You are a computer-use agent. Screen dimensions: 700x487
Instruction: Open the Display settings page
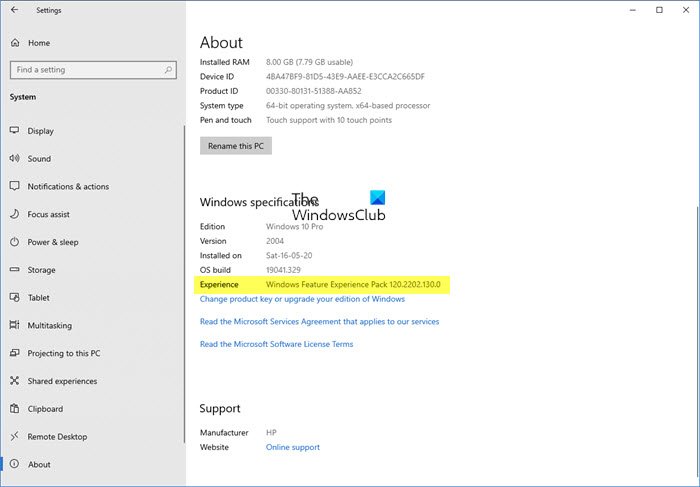point(93,131)
